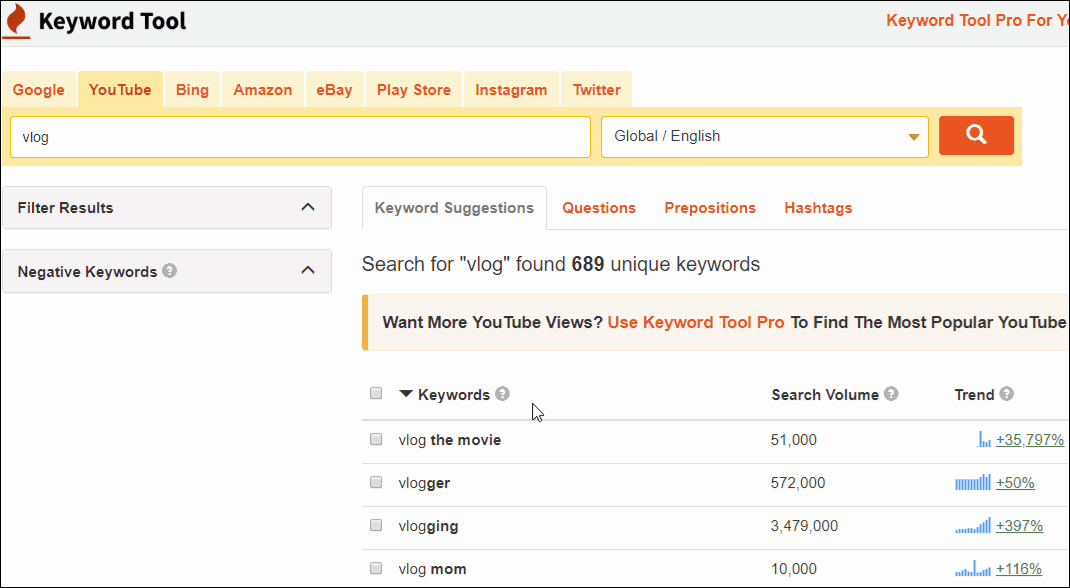The image size is (1070, 588).
Task: Click the keyword vlog the movie
Action: (x=450, y=440)
